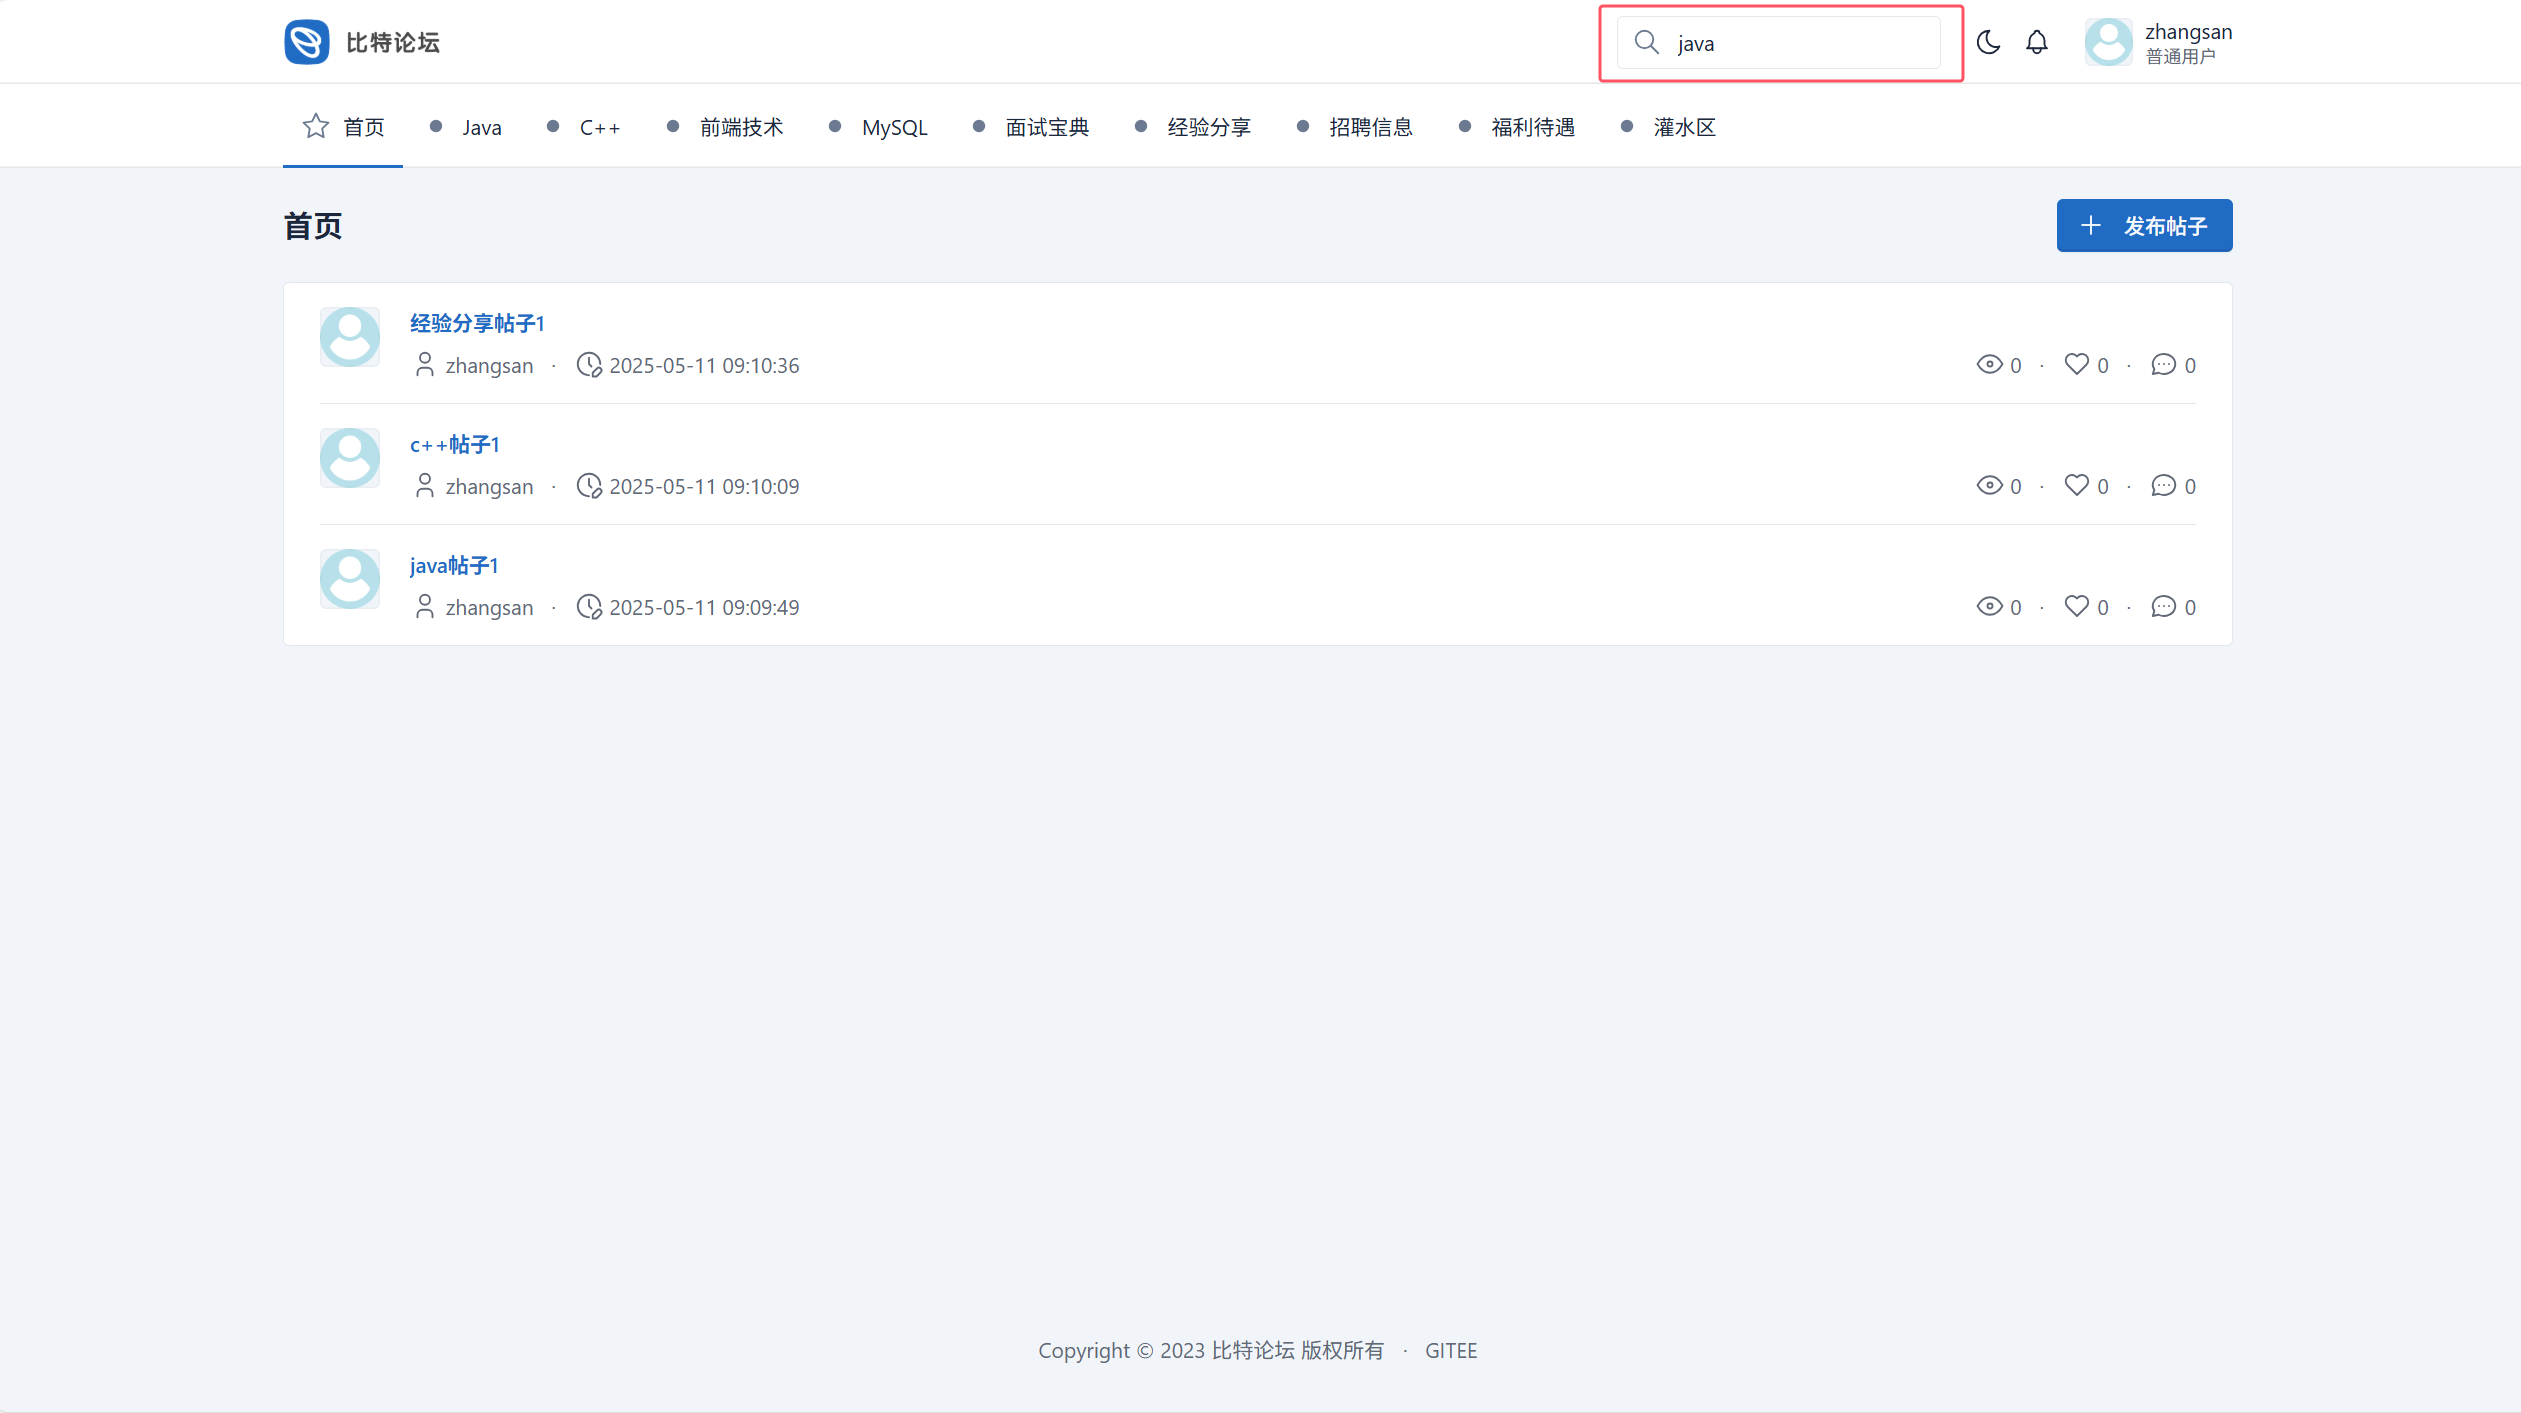The image size is (2521, 1413).
Task: Click the star icon beside 首页
Action: pos(316,126)
